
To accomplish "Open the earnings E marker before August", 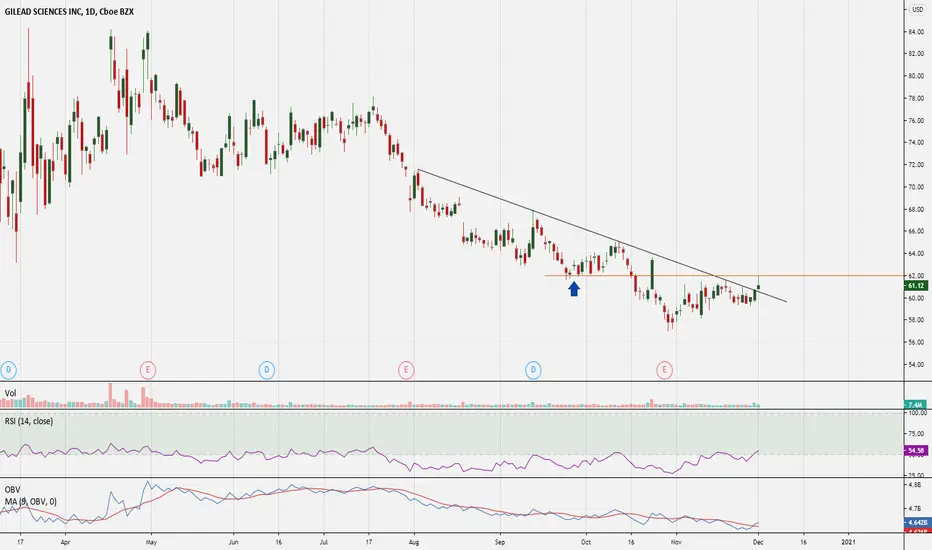I will pos(406,370).
